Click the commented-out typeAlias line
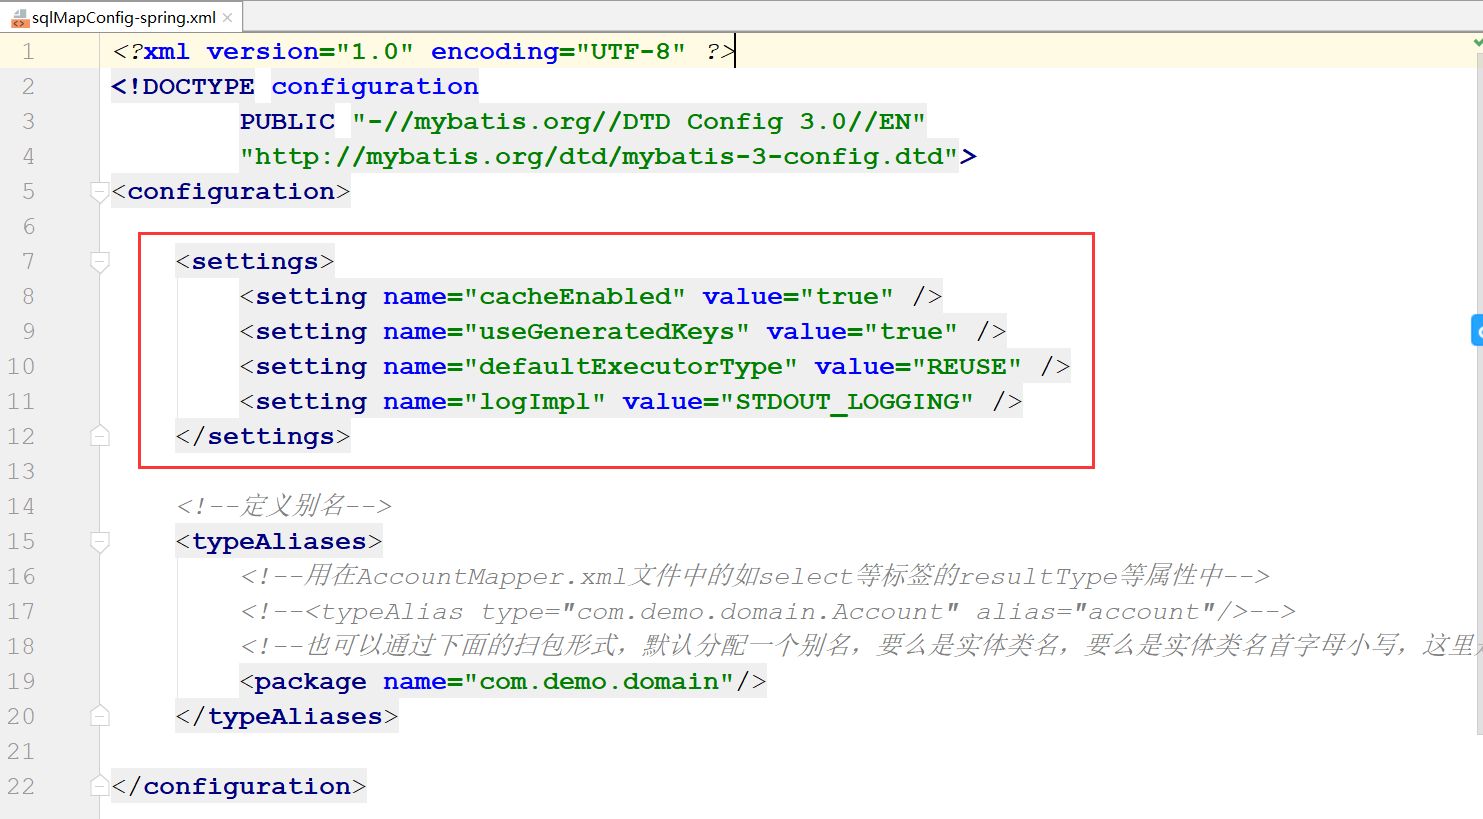Viewport: 1483px width, 819px height. point(768,612)
